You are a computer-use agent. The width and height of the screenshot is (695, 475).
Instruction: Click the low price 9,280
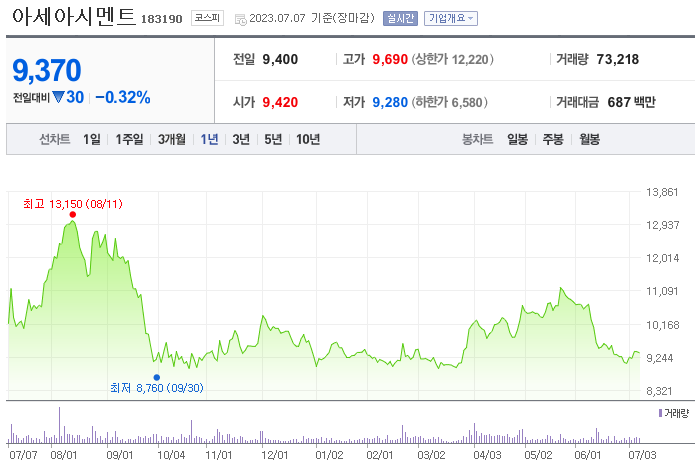click(x=390, y=102)
